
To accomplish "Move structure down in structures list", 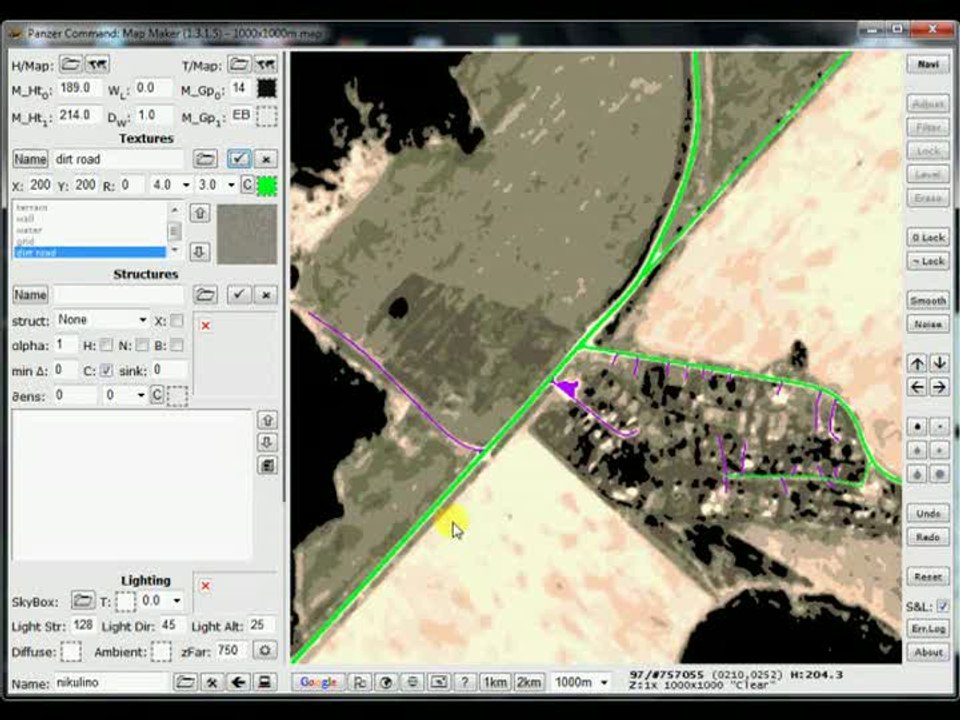I will pos(267,443).
